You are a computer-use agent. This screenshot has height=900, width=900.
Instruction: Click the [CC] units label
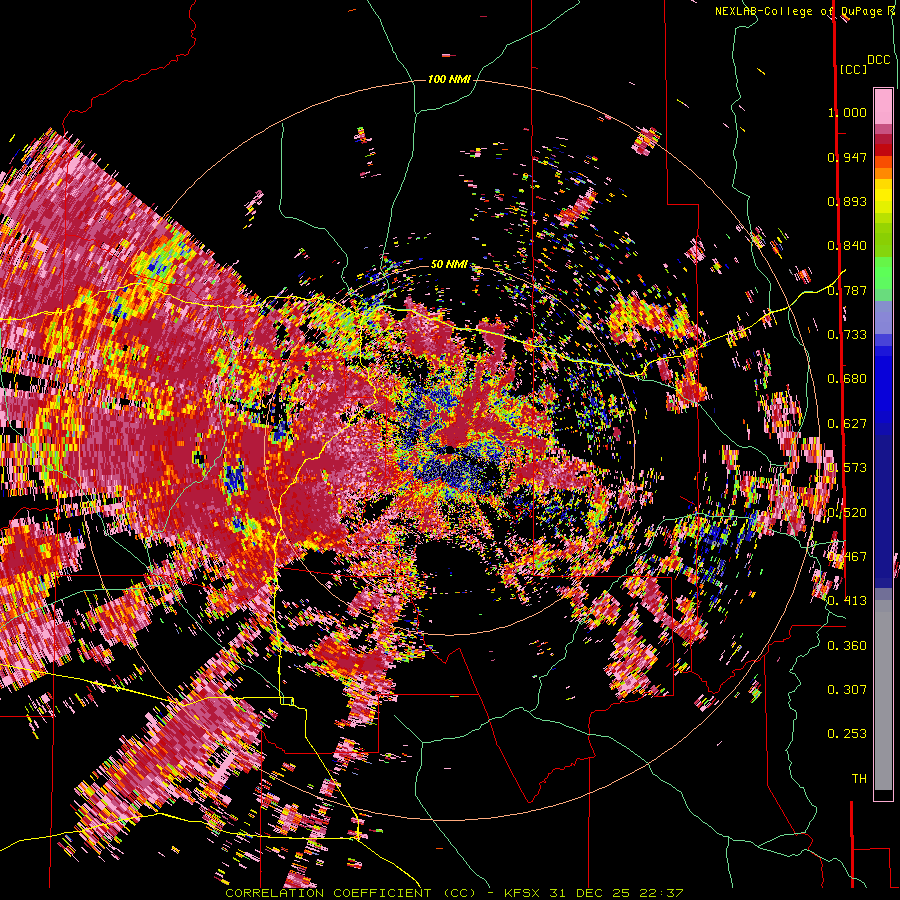tap(853, 69)
